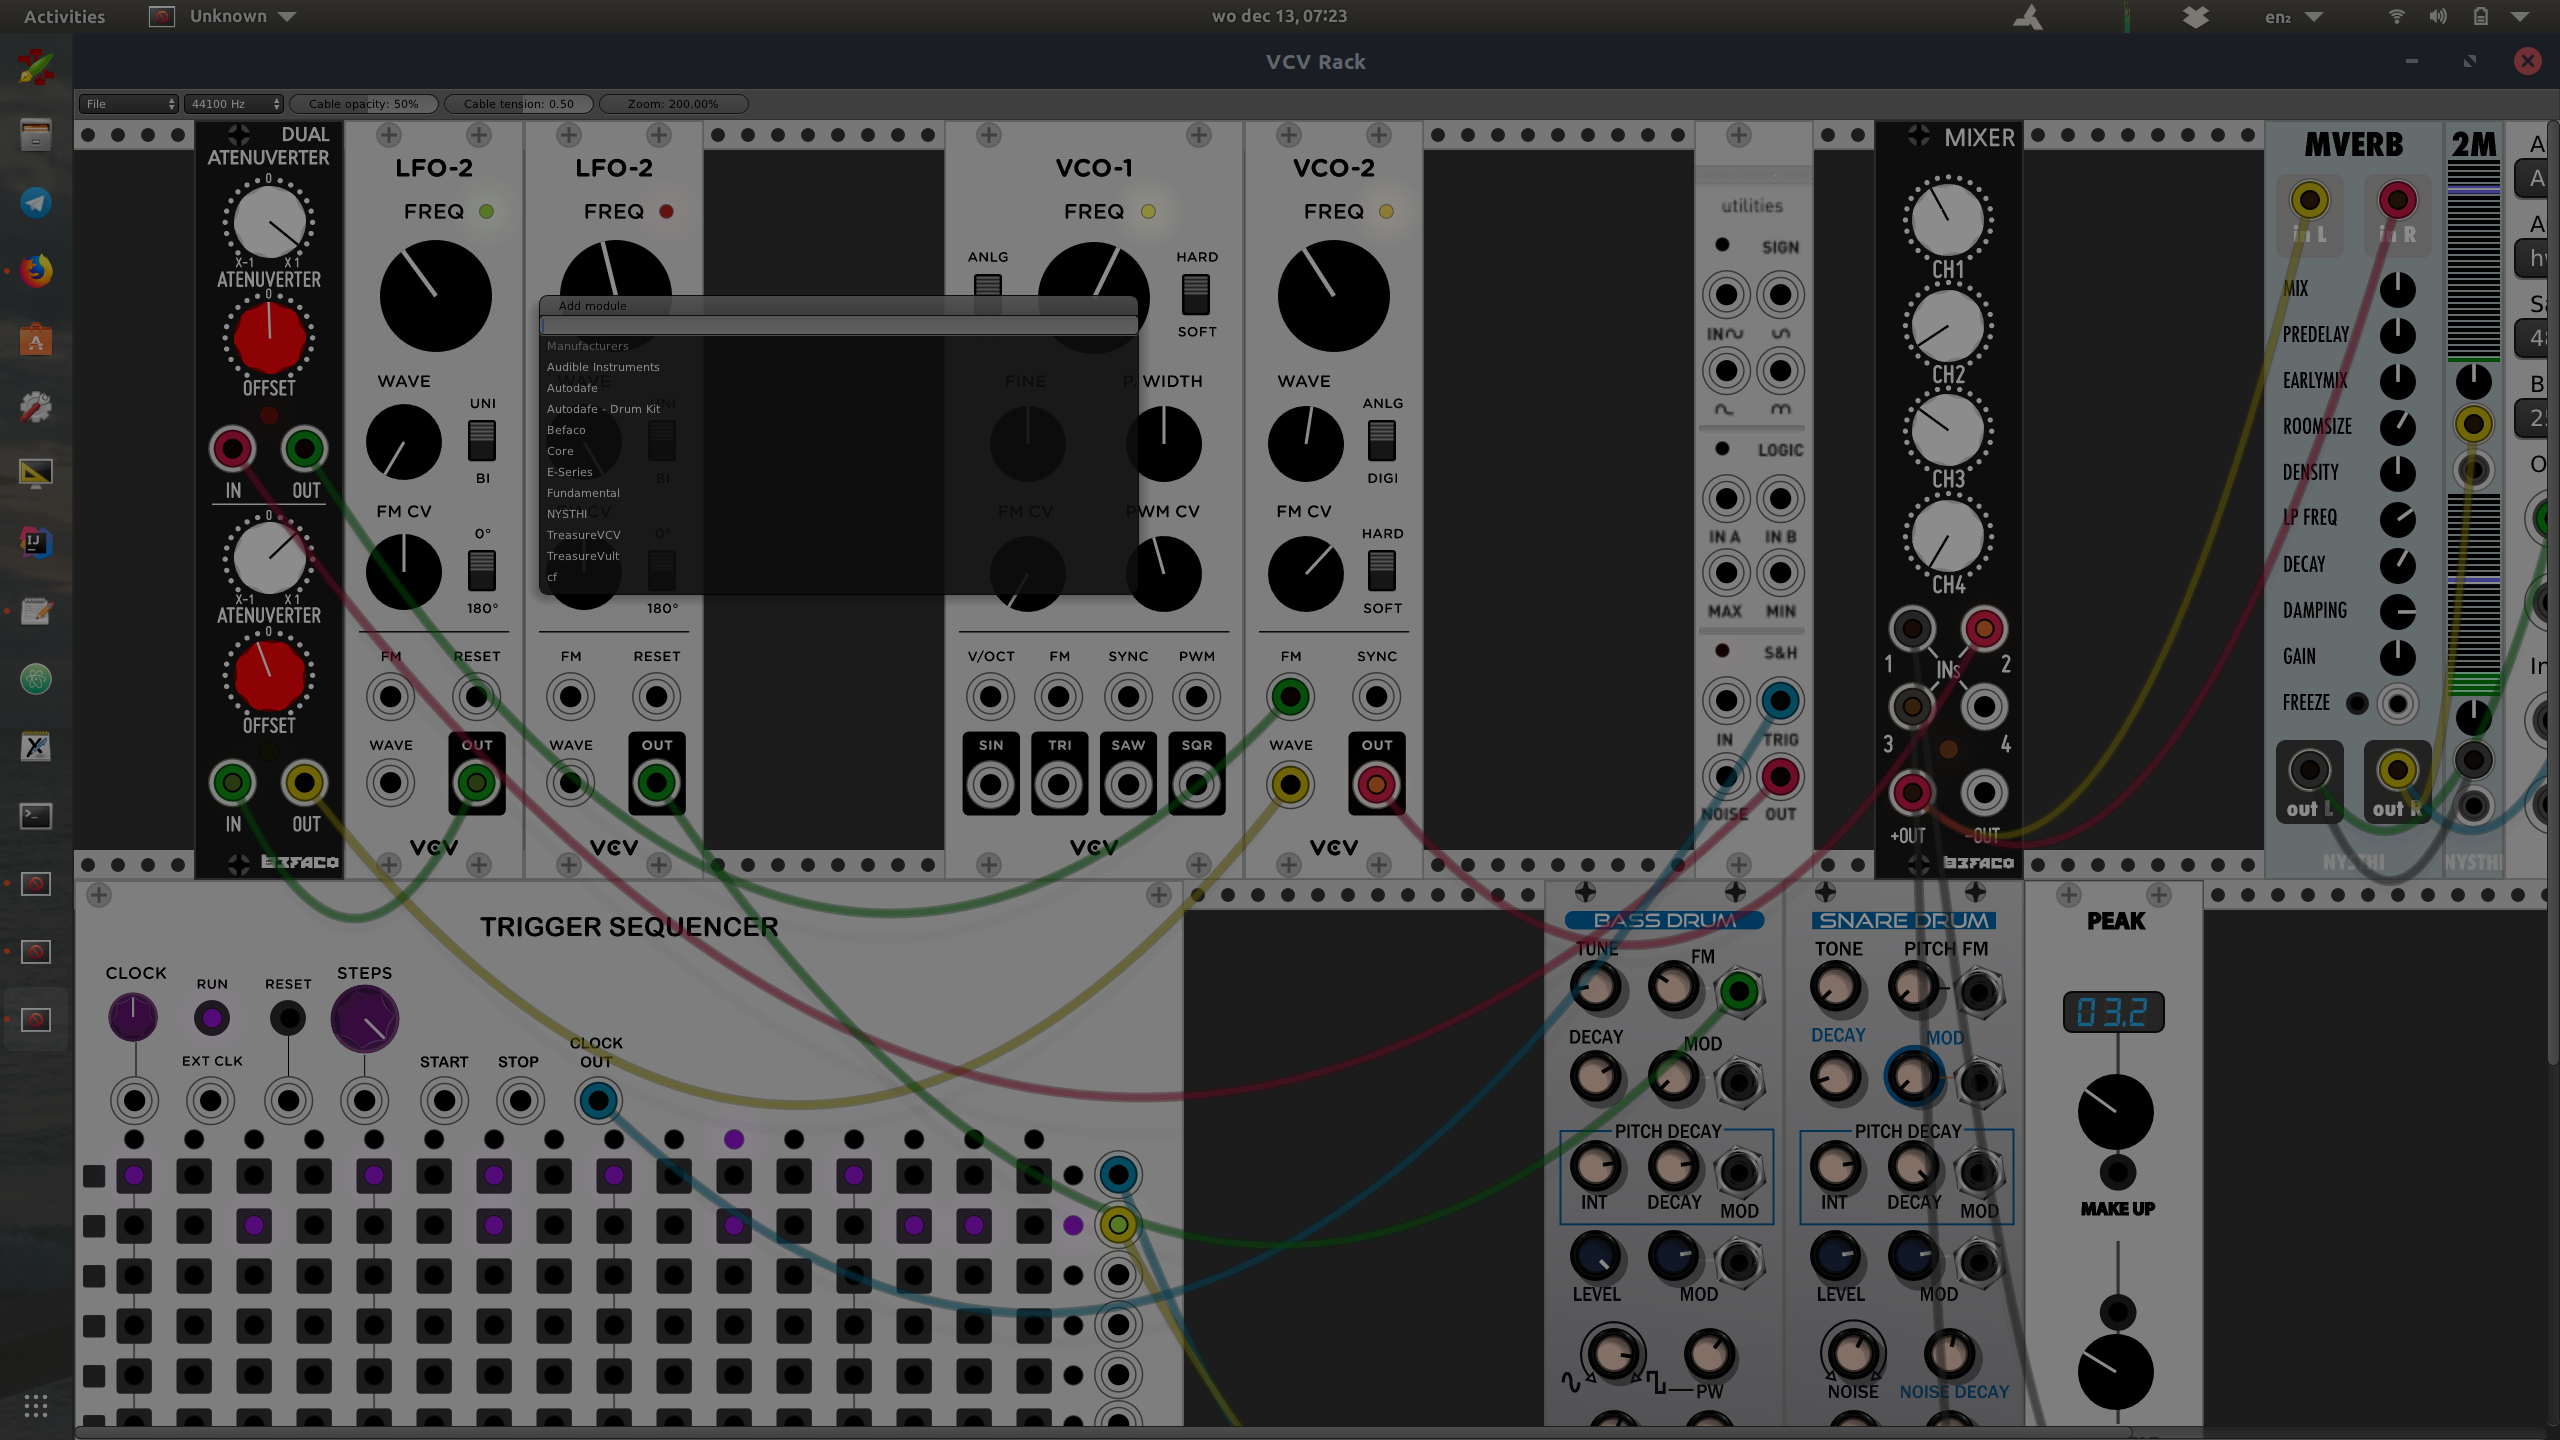This screenshot has height=1440, width=2560.
Task: Toggle first LFO-2 0°/180° phase switch
Action: pyautogui.click(x=482, y=570)
